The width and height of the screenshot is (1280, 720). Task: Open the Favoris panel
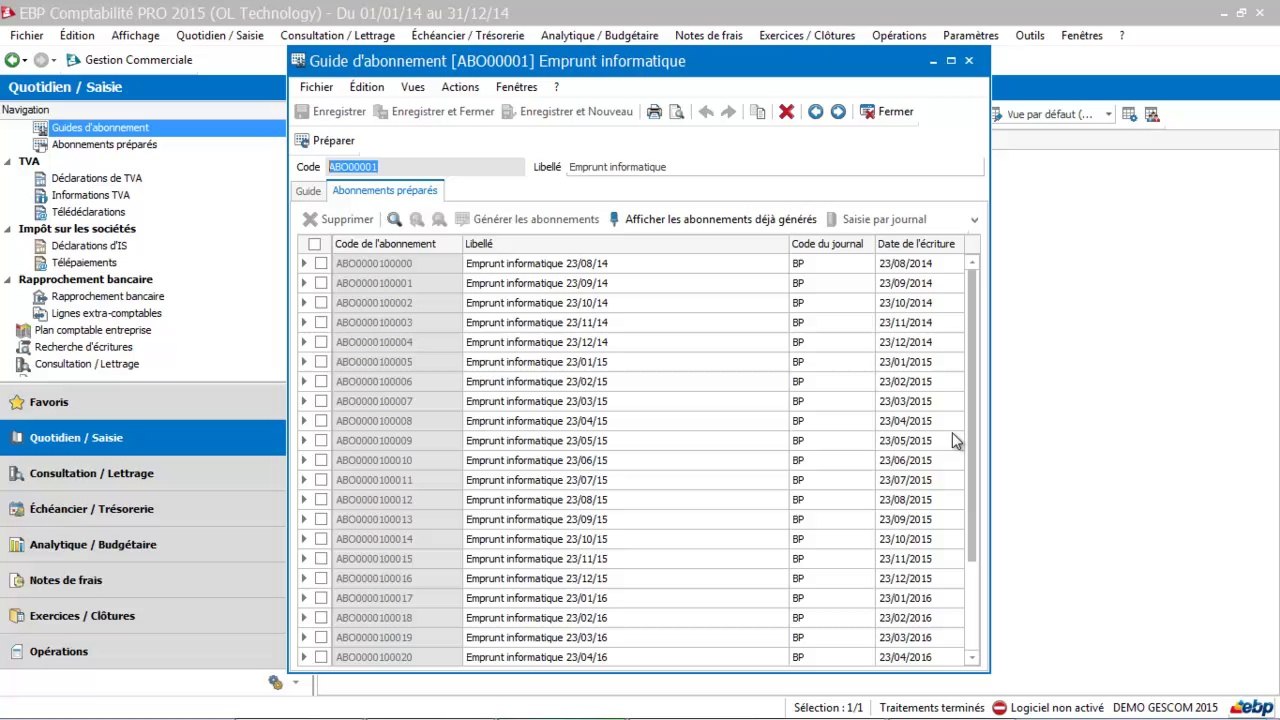coord(143,402)
